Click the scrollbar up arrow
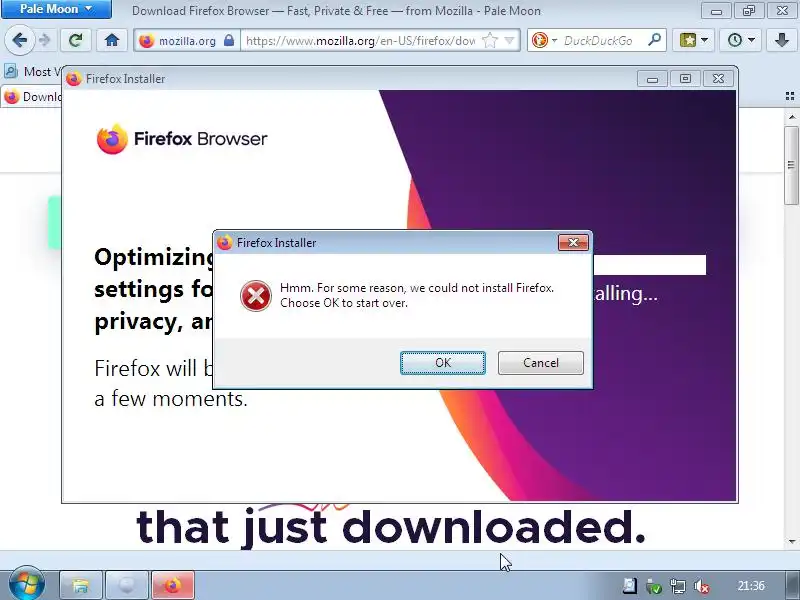 click(791, 117)
